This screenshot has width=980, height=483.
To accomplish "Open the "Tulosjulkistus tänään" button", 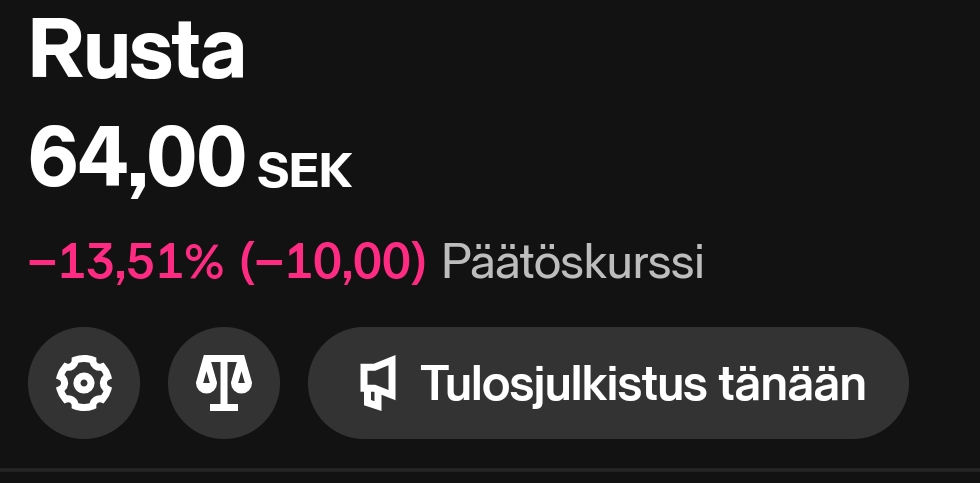I will click(x=607, y=383).
